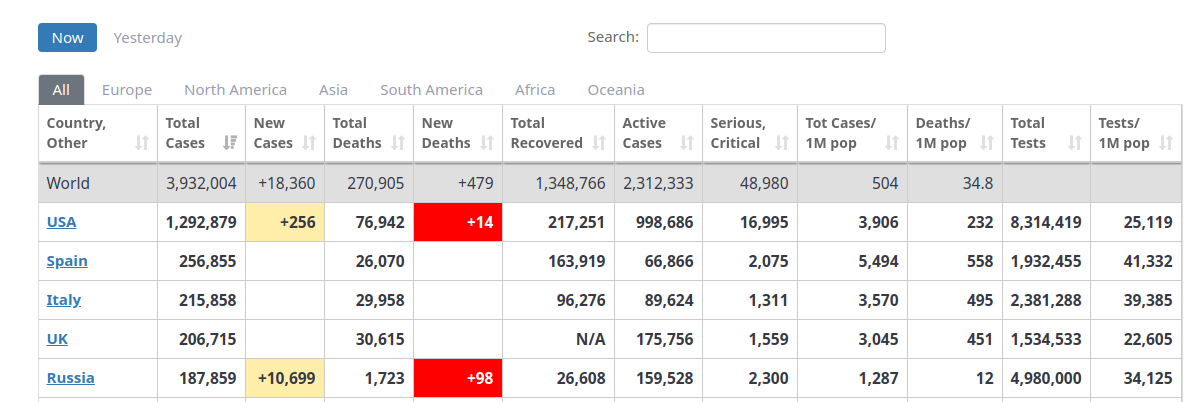Click Serious, Critical sort icon

coord(782,143)
